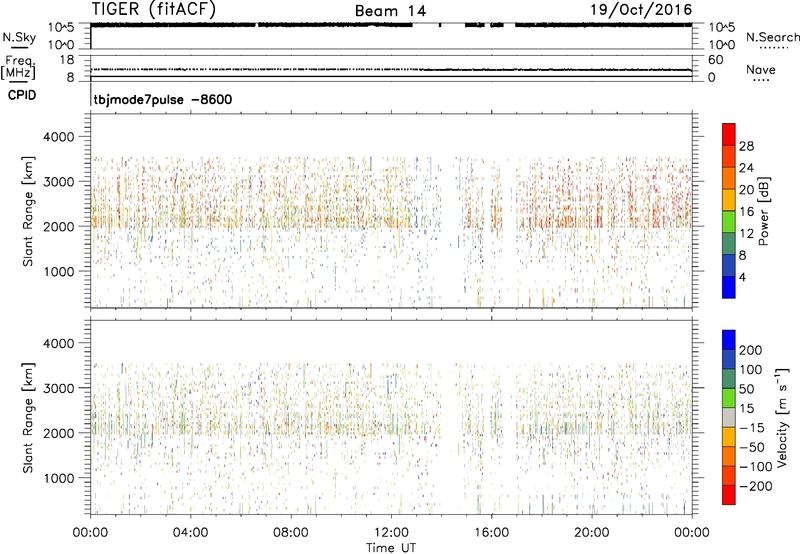Click the "-100" velocity color bar label
800x554 pixels.
pyautogui.click(x=756, y=467)
